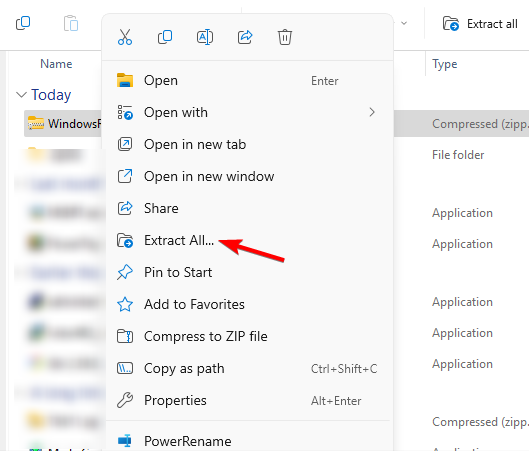The height and width of the screenshot is (451, 529).
Task: Choose Extract All... from context menu
Action: (x=248, y=241)
